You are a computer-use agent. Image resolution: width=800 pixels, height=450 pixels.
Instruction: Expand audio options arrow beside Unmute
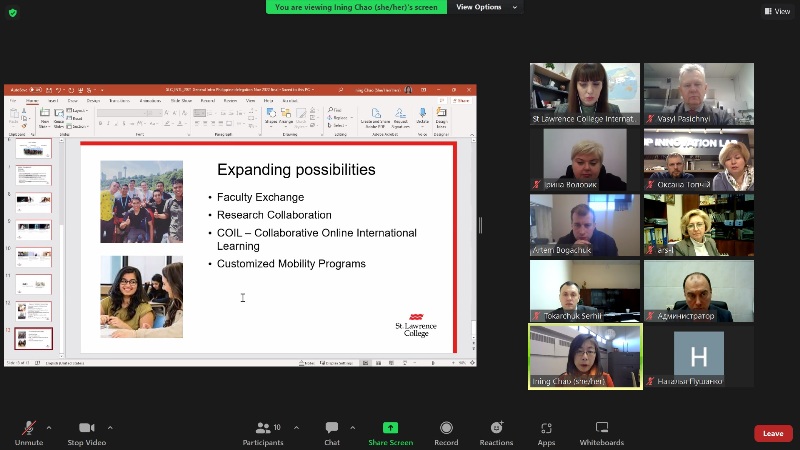(49, 428)
